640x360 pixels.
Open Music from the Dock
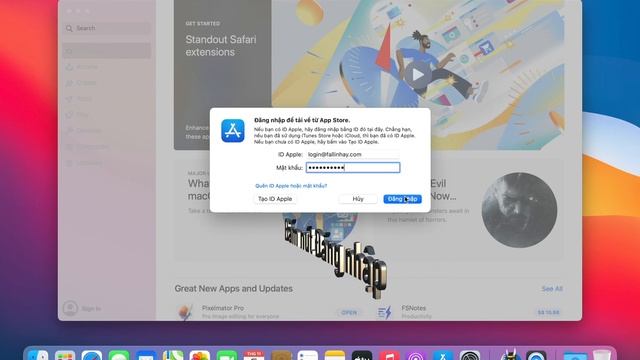pyautogui.click(x=389, y=356)
